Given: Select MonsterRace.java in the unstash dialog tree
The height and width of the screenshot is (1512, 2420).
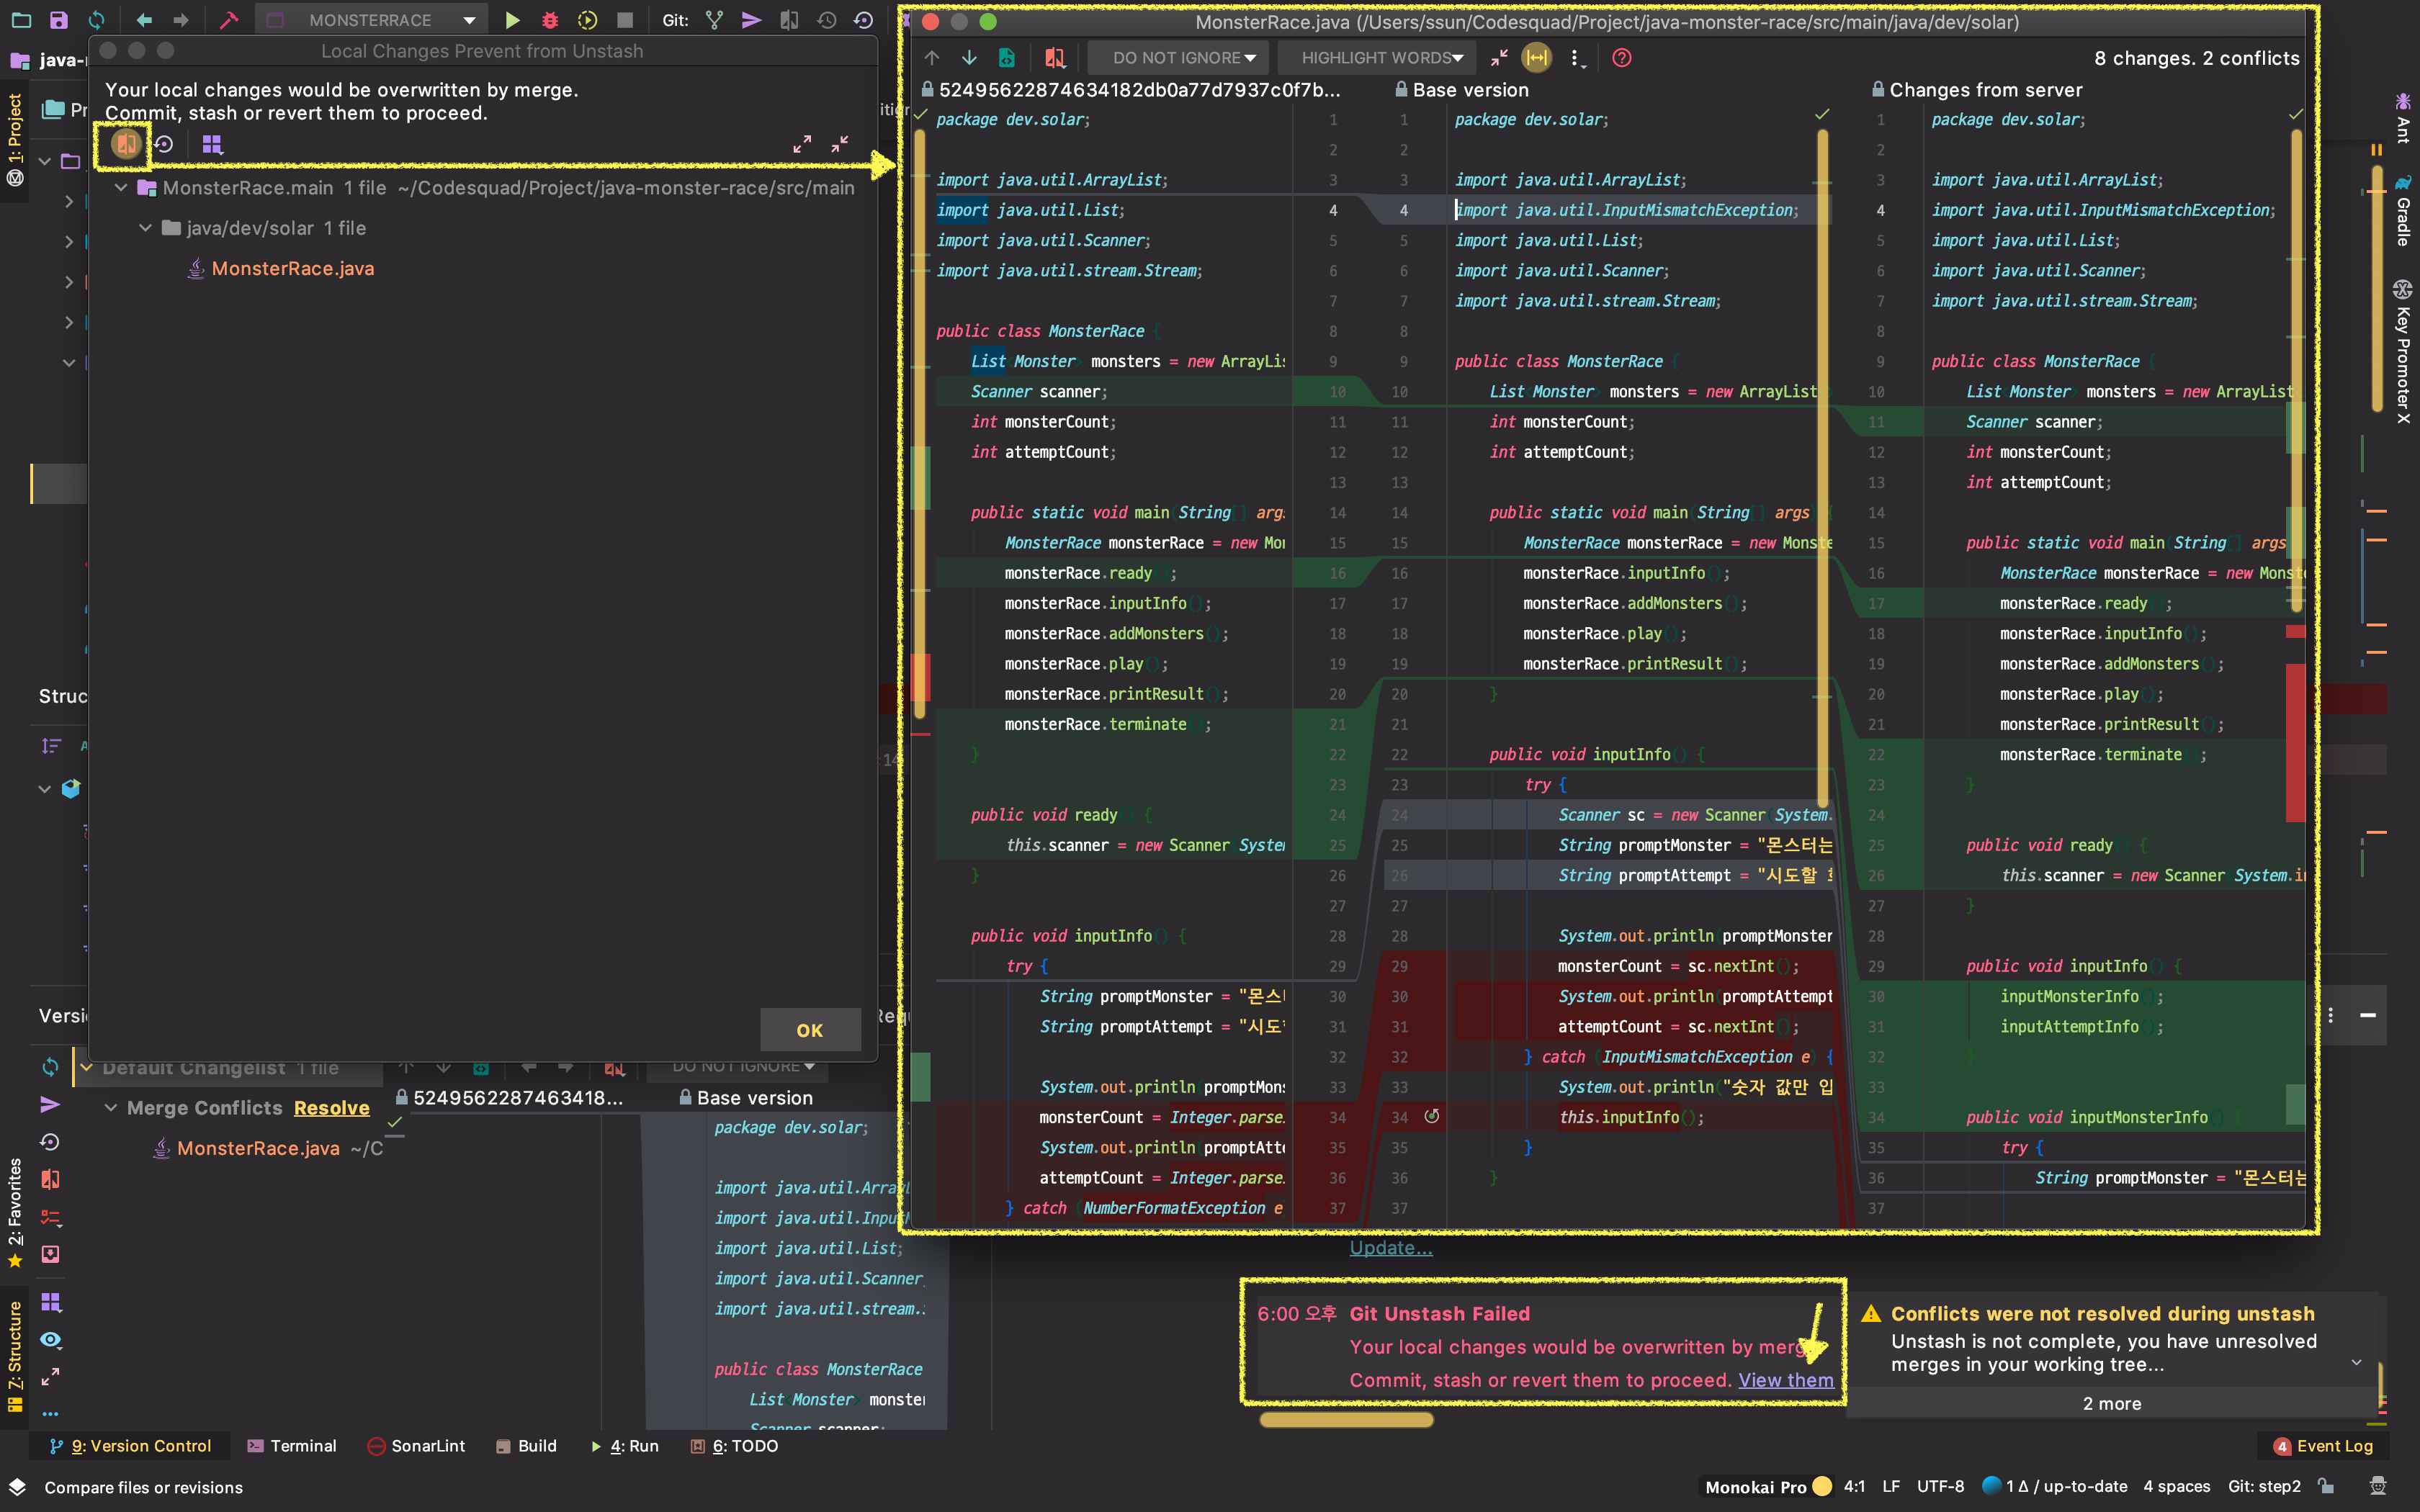Looking at the screenshot, I should pyautogui.click(x=292, y=268).
